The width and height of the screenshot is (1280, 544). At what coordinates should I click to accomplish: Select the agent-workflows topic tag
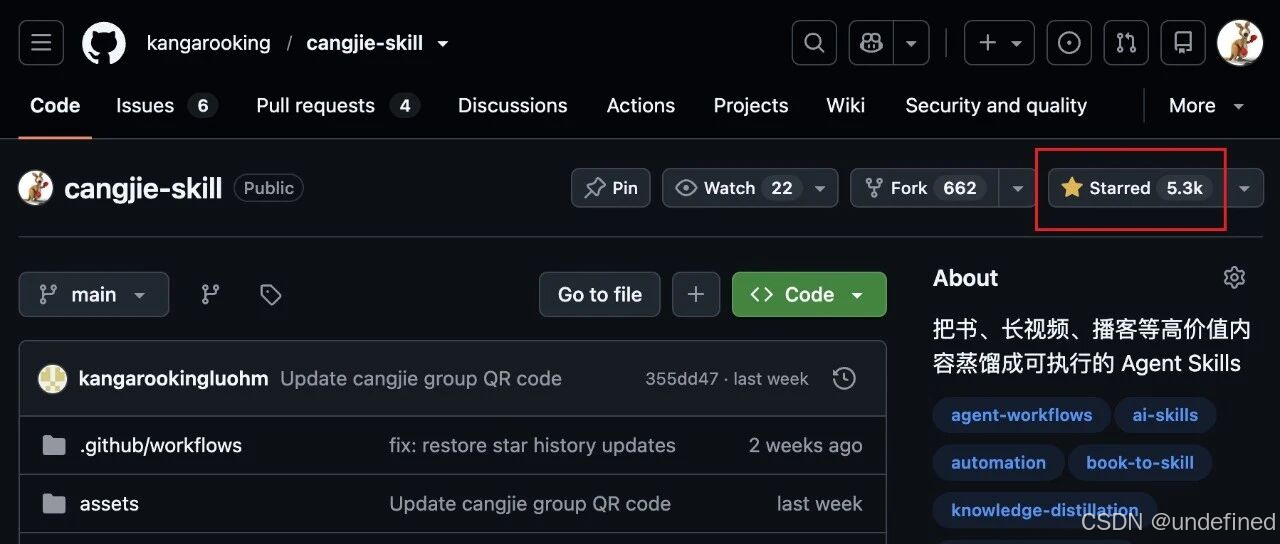[1022, 415]
